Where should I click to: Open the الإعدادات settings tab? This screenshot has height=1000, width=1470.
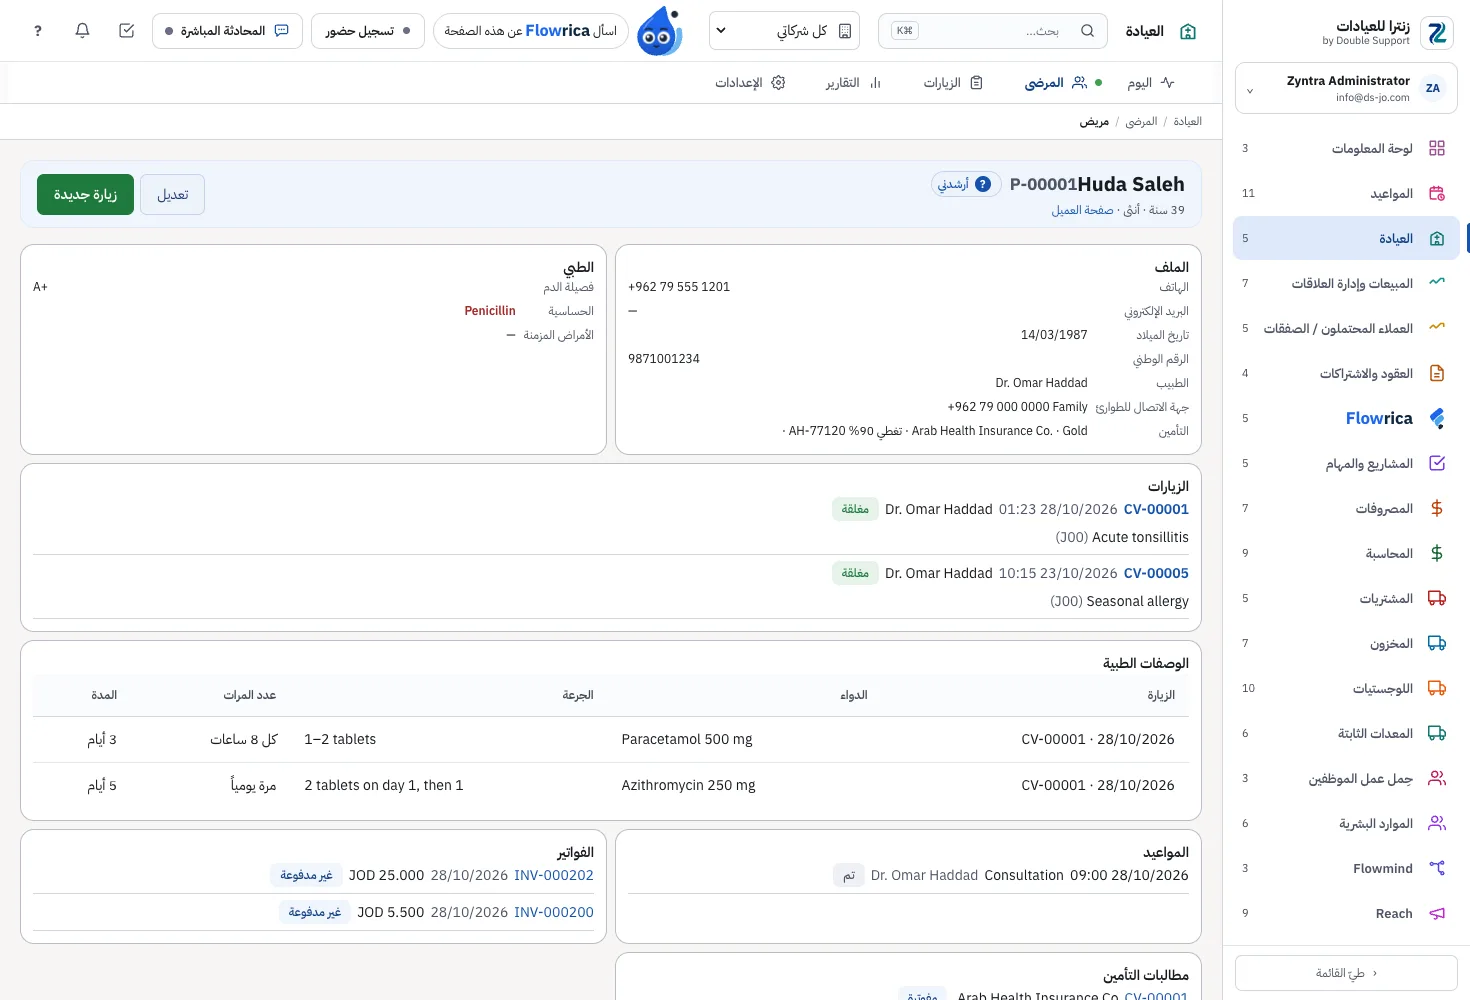750,83
